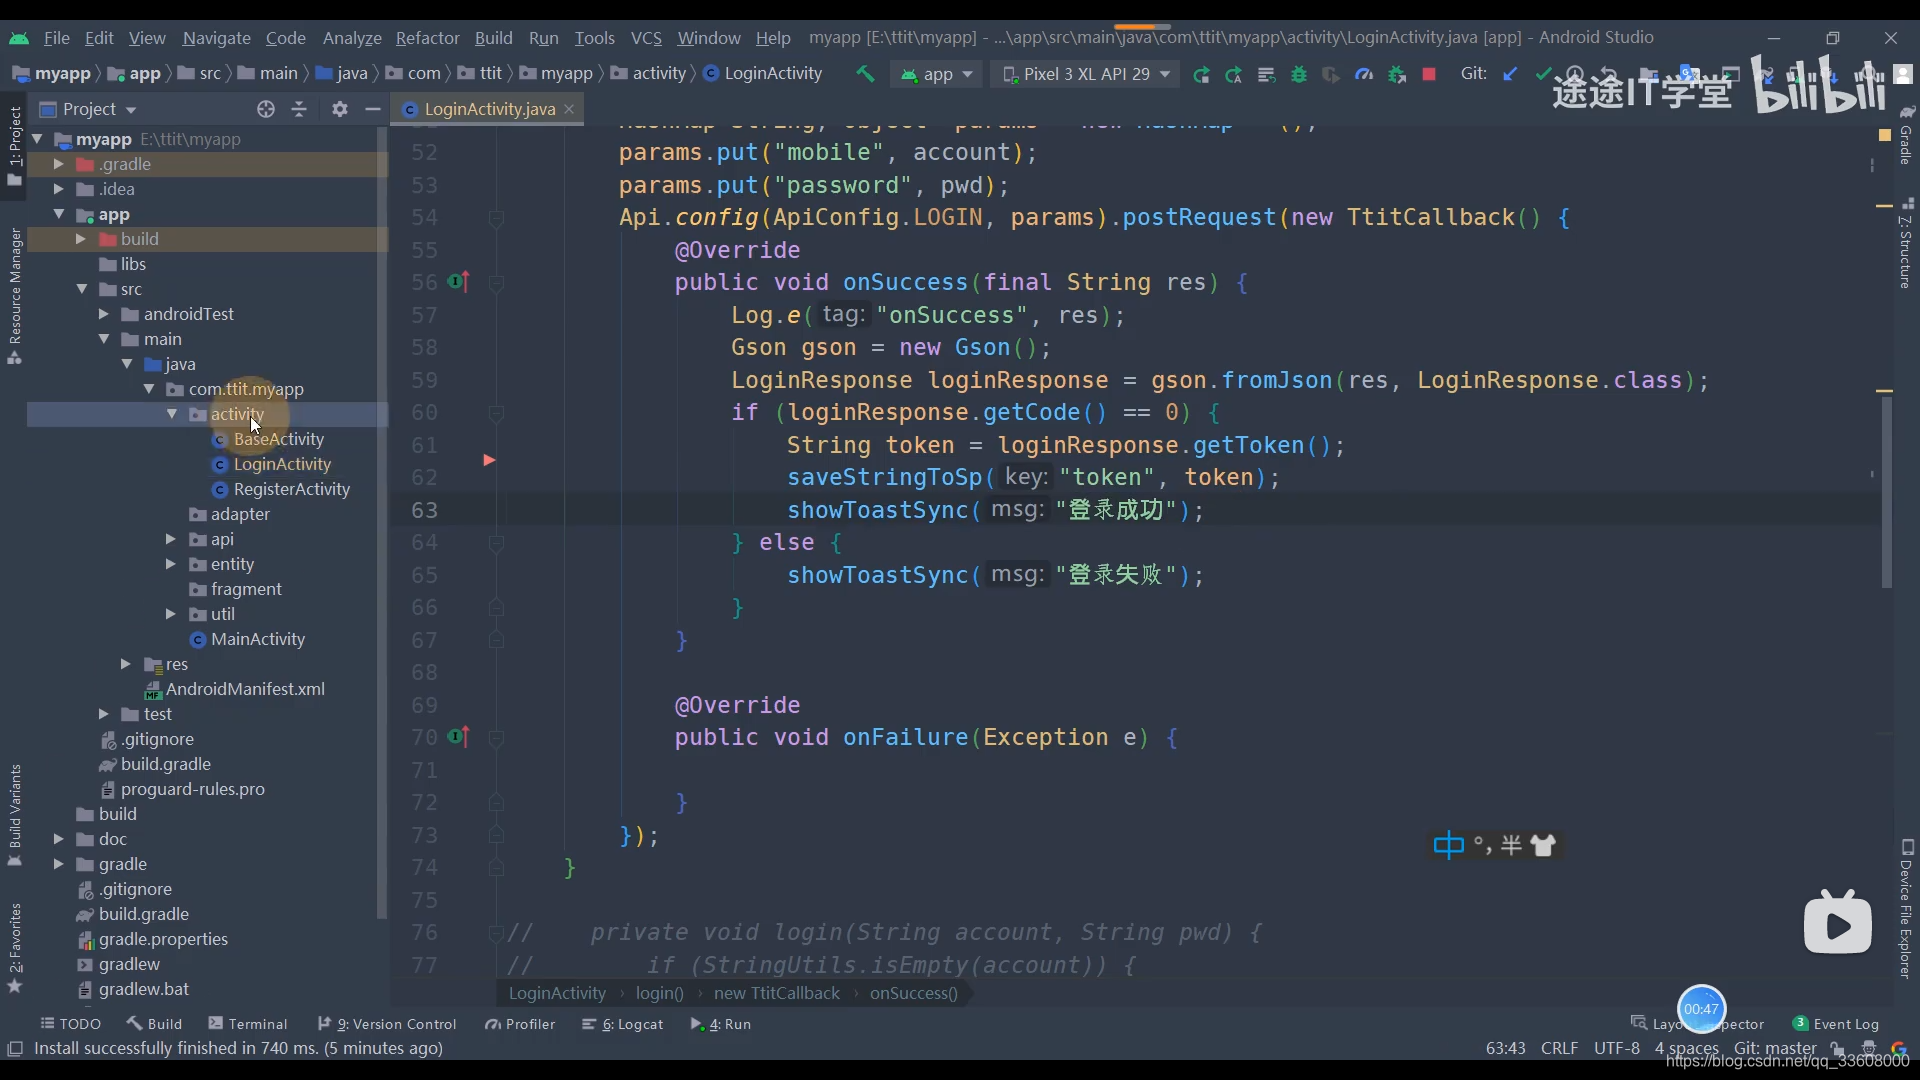Image resolution: width=1920 pixels, height=1080 pixels.
Task: Click the UTF-8 encoding selector
Action: coord(1616,1048)
